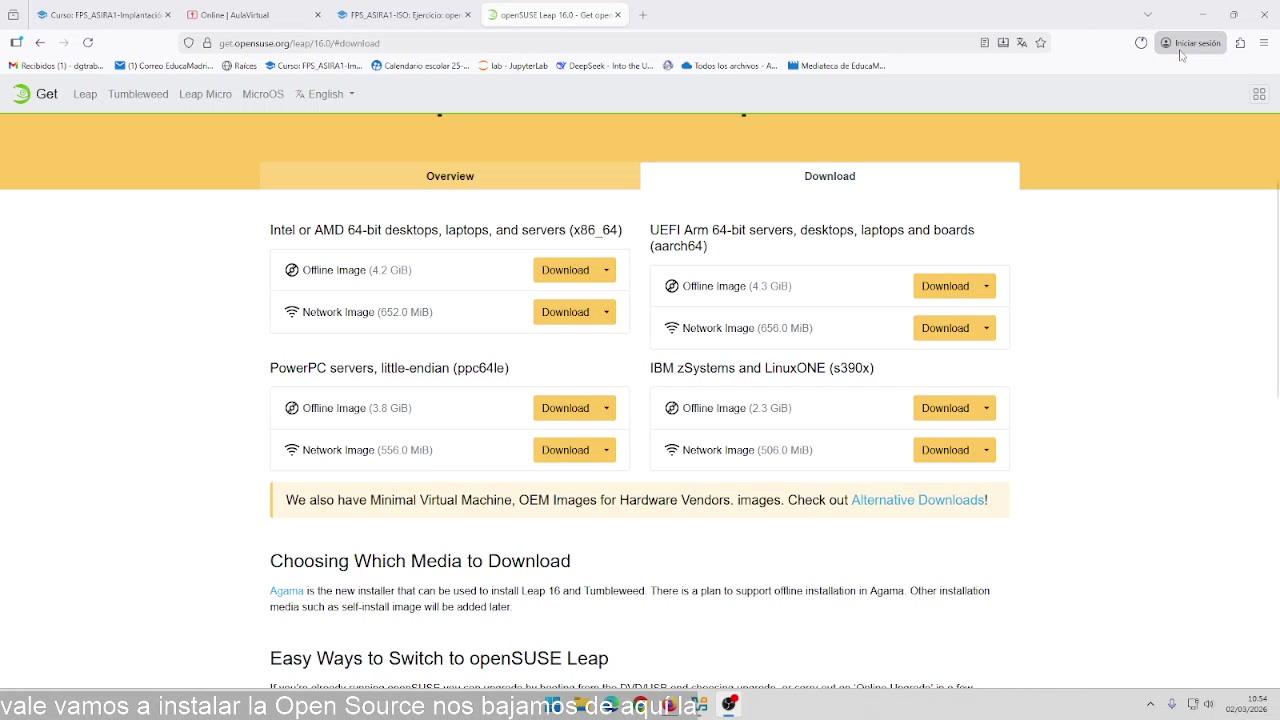
Task: Open the openSUSE apps grid icon
Action: [1259, 94]
